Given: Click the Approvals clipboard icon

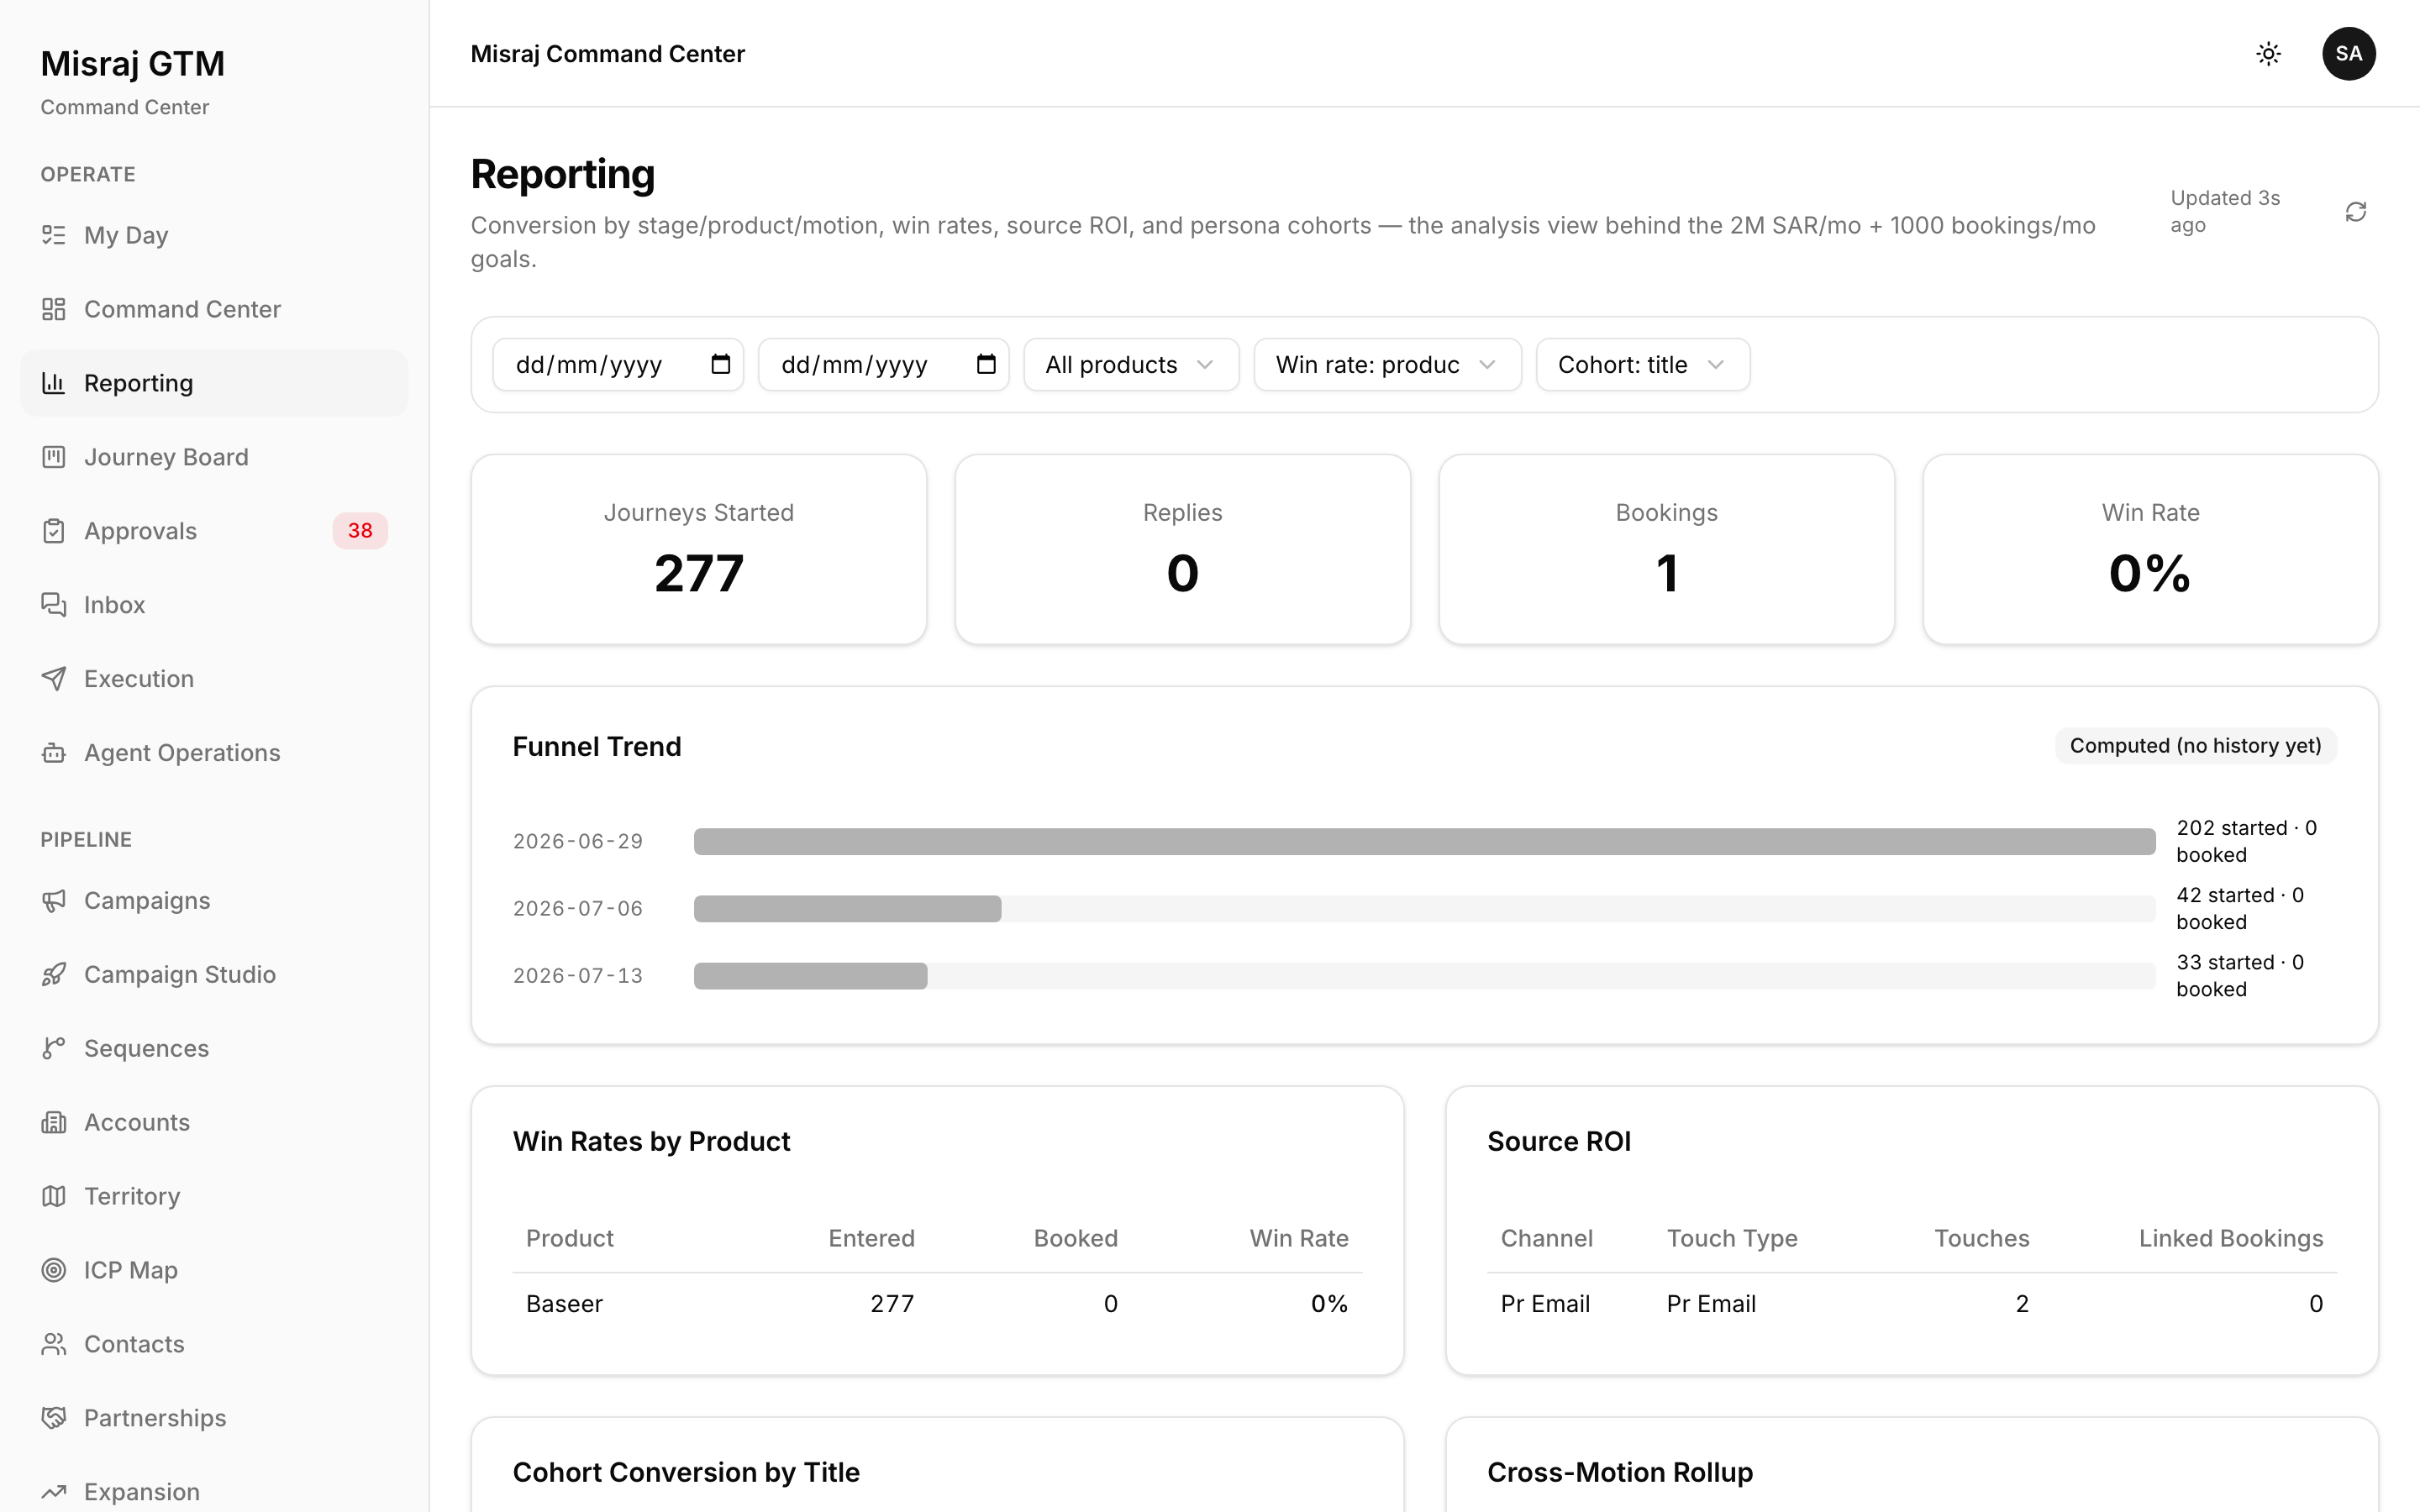Looking at the screenshot, I should point(54,531).
